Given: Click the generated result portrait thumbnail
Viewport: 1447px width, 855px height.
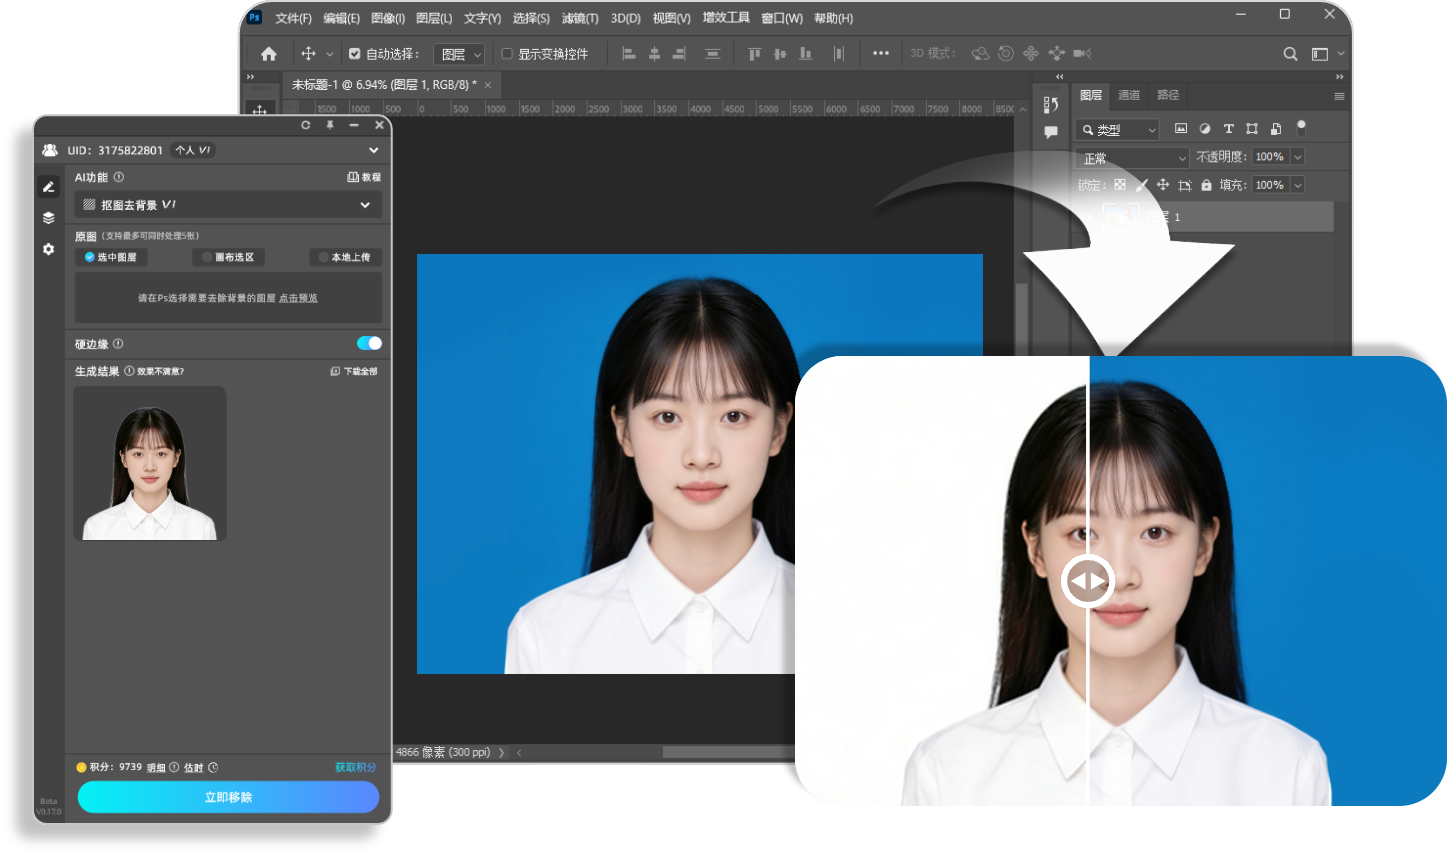Looking at the screenshot, I should pos(150,464).
